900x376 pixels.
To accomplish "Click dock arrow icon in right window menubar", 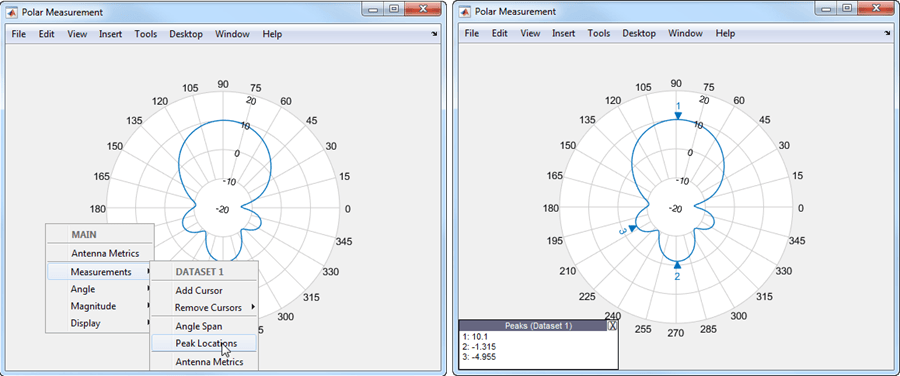I will coord(888,34).
